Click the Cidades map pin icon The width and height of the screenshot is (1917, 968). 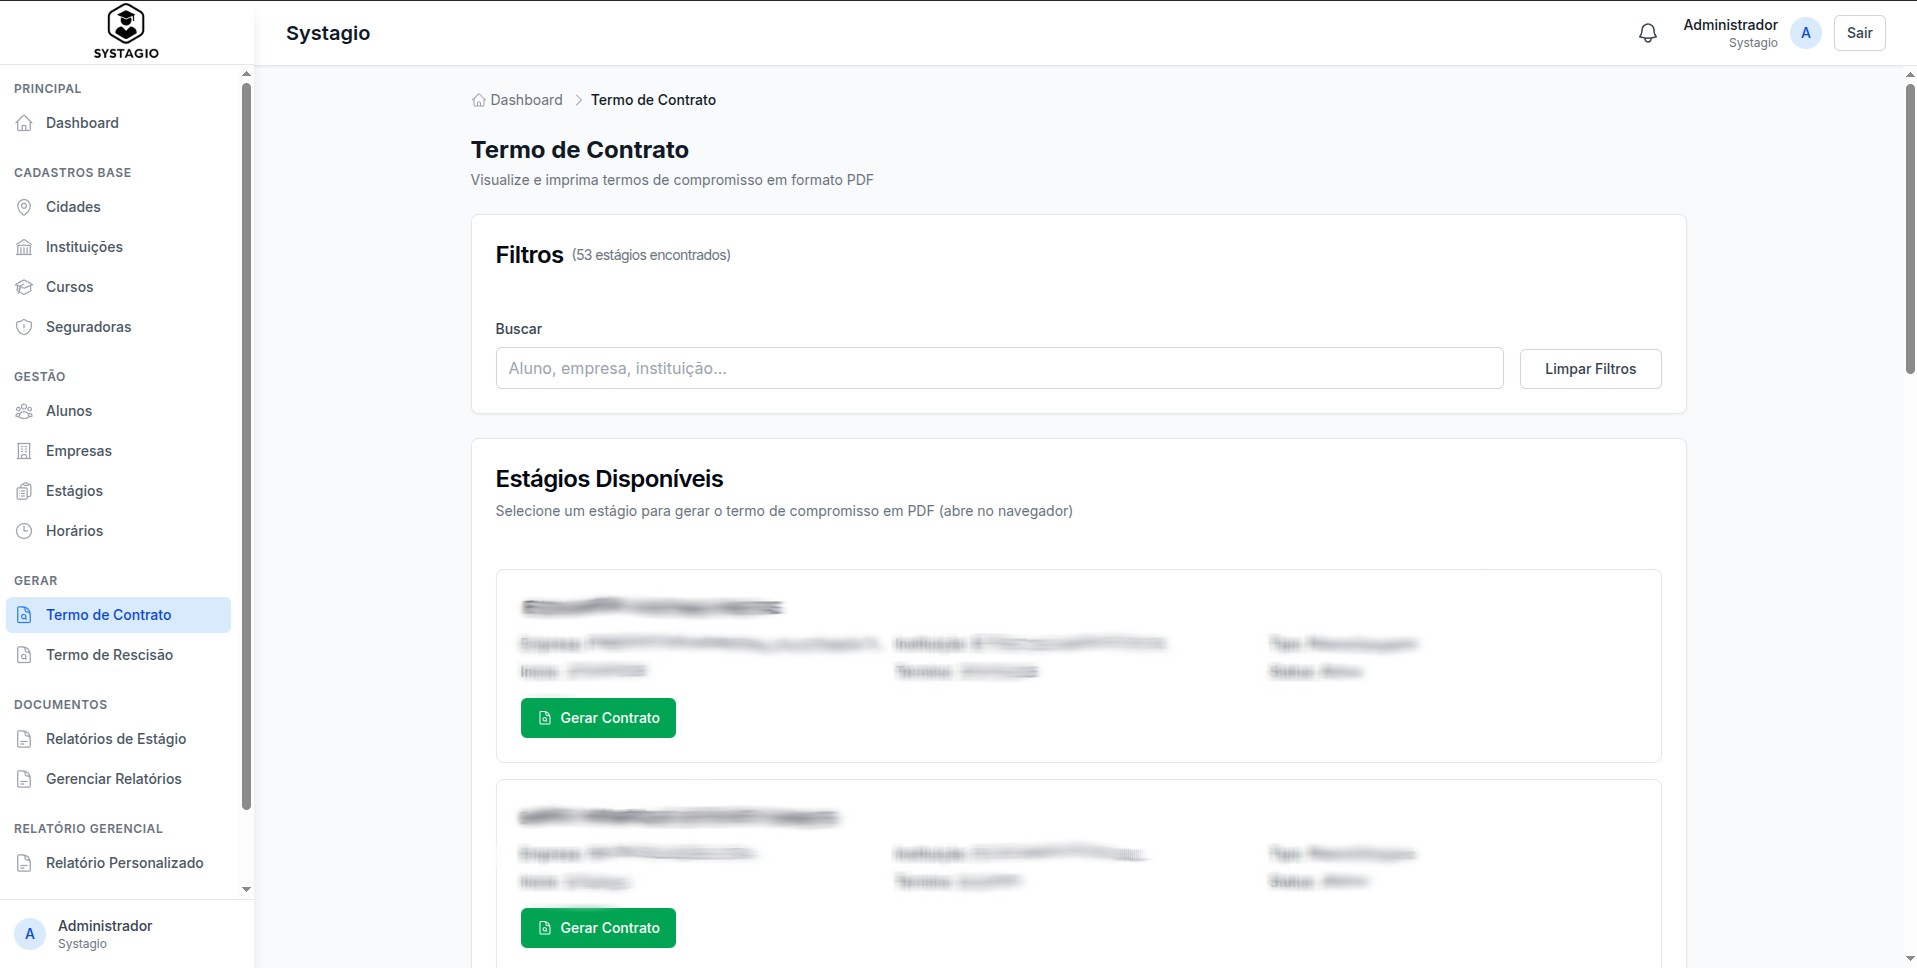tap(25, 207)
